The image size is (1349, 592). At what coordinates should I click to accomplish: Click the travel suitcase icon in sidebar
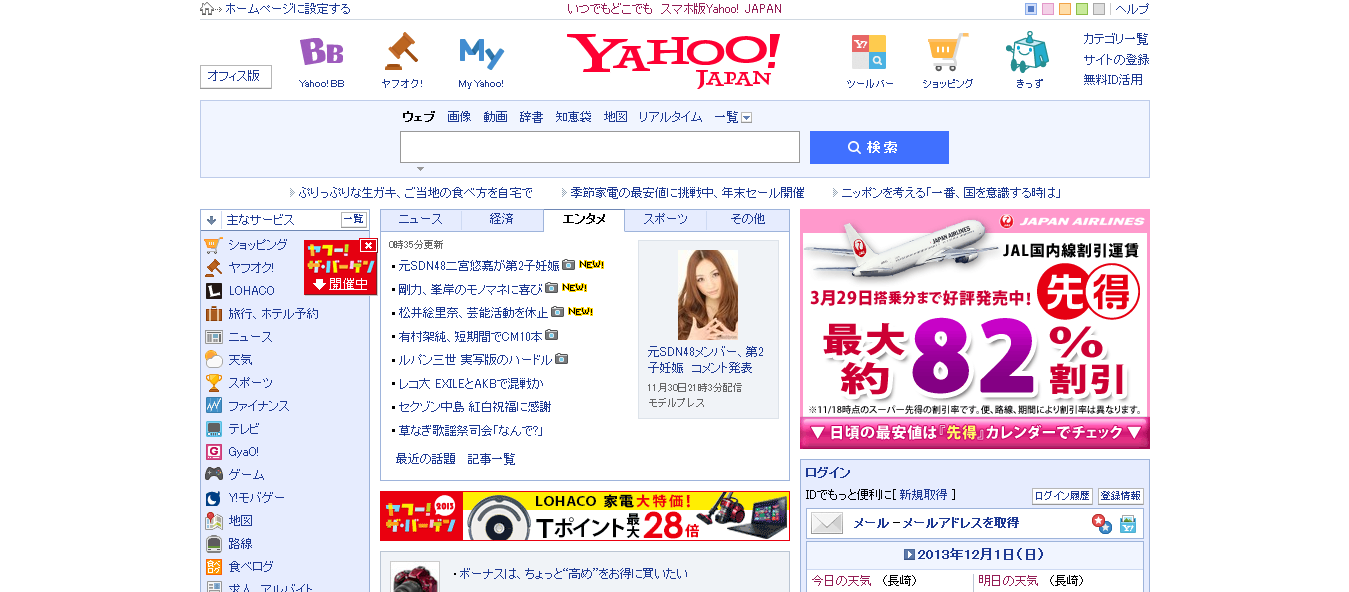click(x=213, y=314)
